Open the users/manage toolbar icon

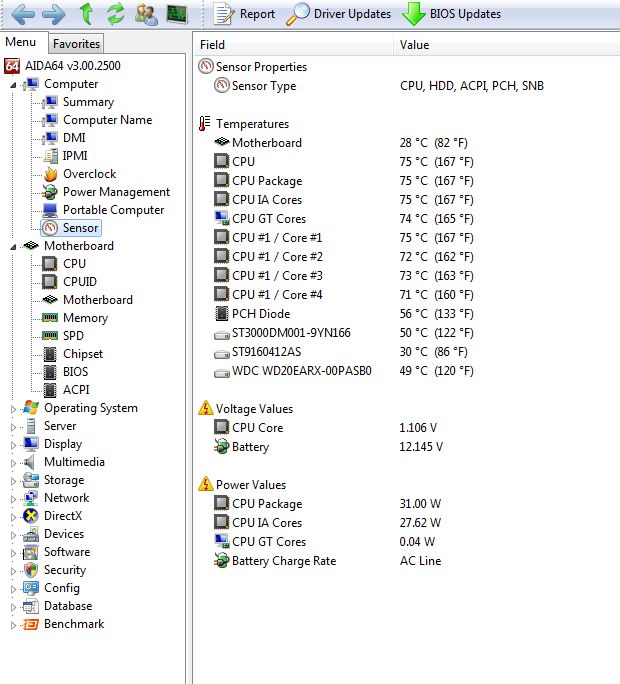click(146, 14)
